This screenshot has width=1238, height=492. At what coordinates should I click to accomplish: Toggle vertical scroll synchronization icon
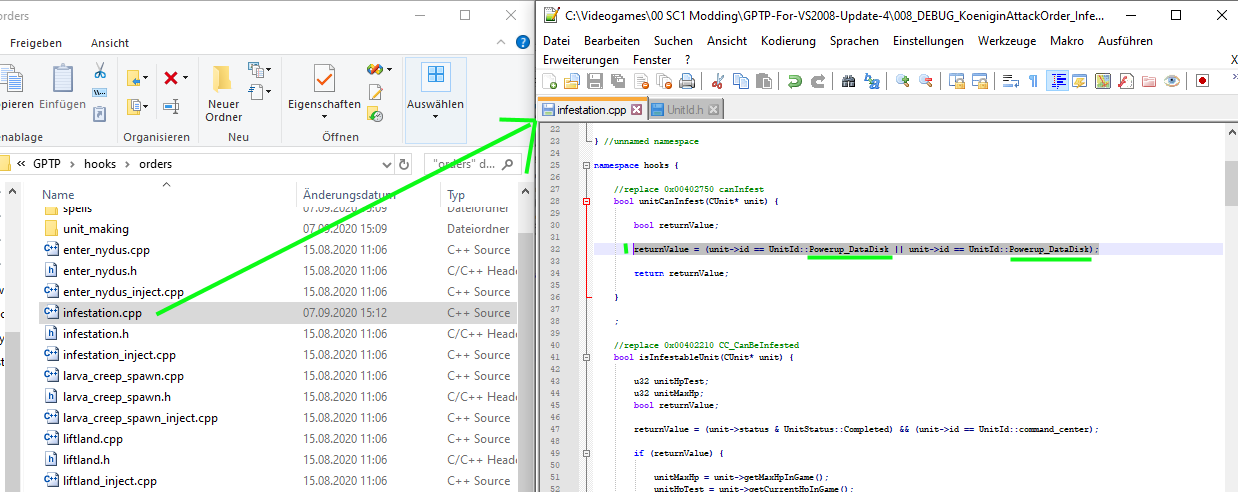(956, 81)
